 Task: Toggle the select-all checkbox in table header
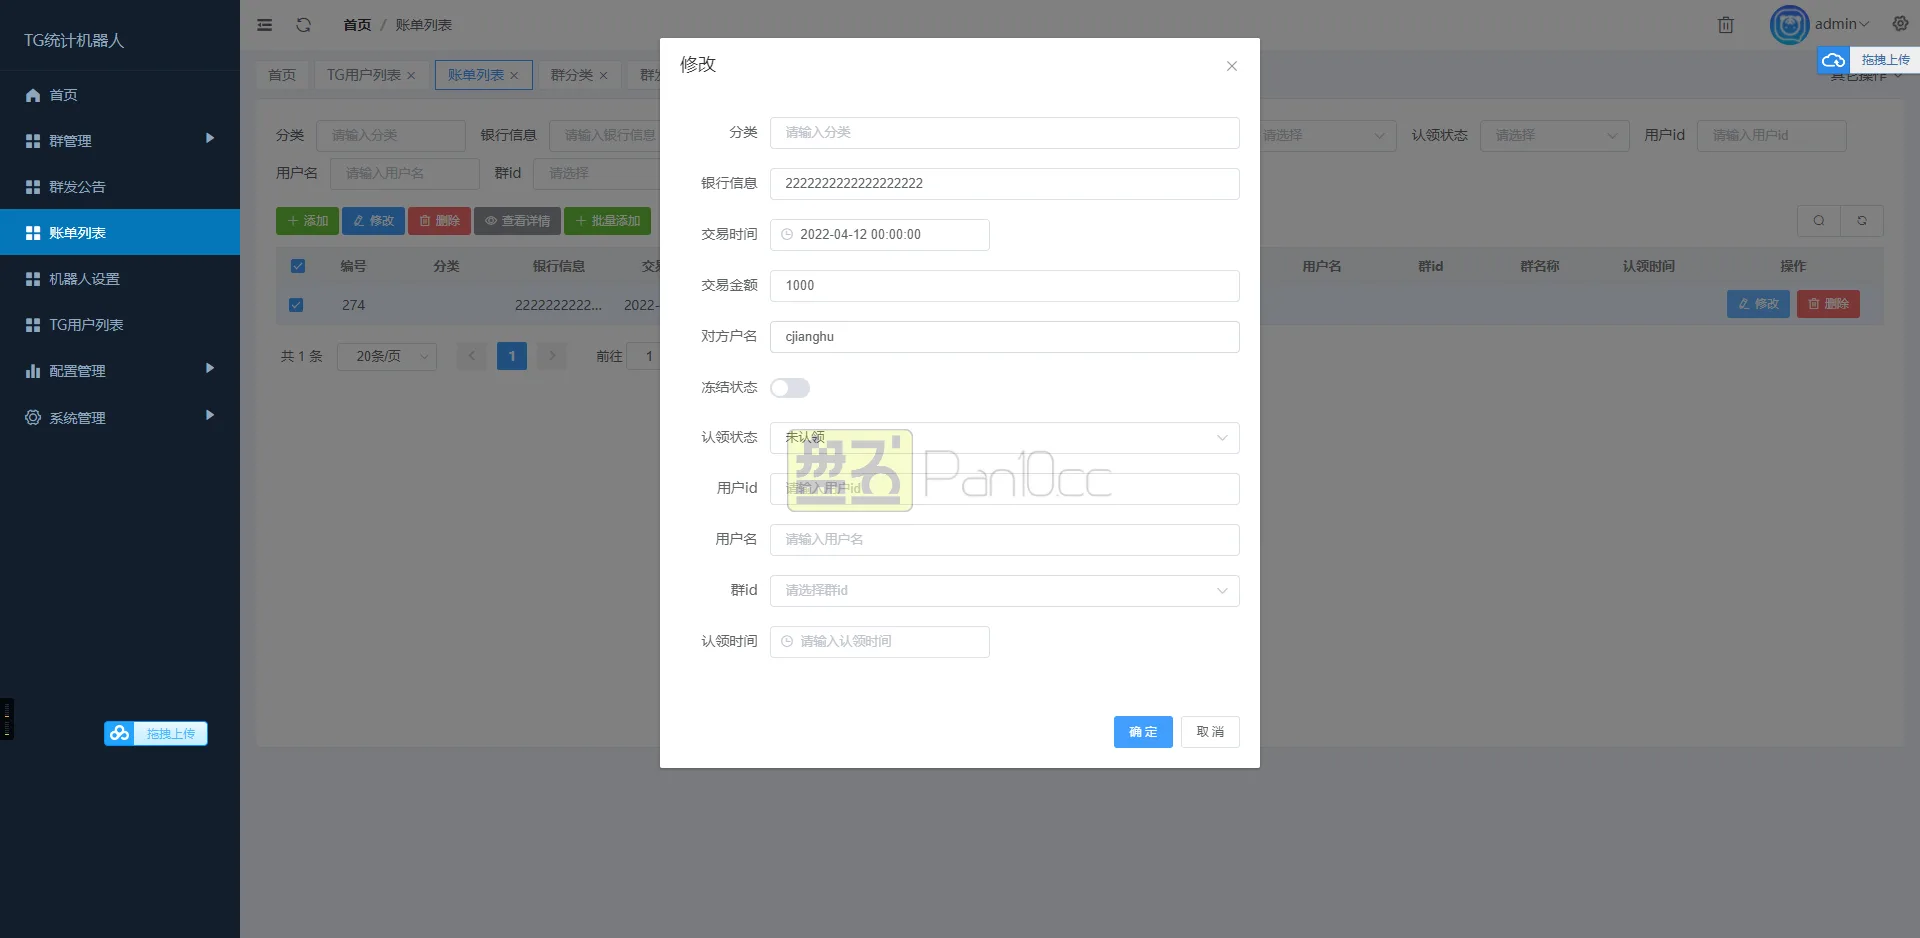[x=297, y=265]
